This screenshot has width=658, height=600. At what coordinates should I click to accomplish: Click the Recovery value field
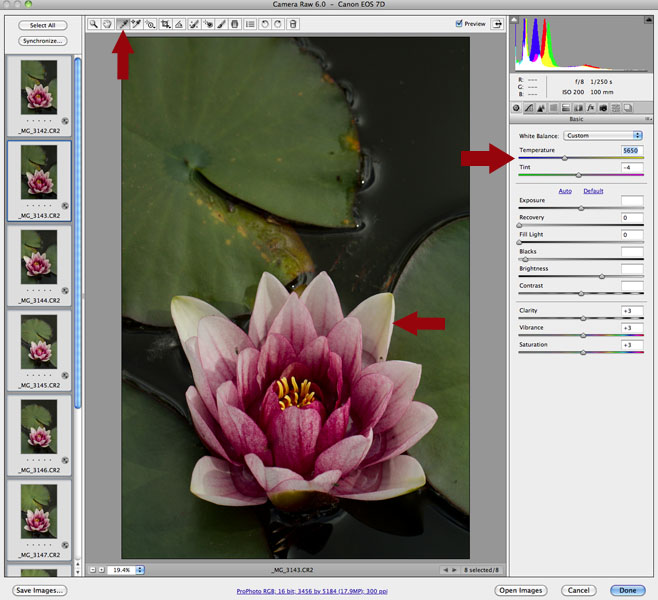pyautogui.click(x=632, y=218)
